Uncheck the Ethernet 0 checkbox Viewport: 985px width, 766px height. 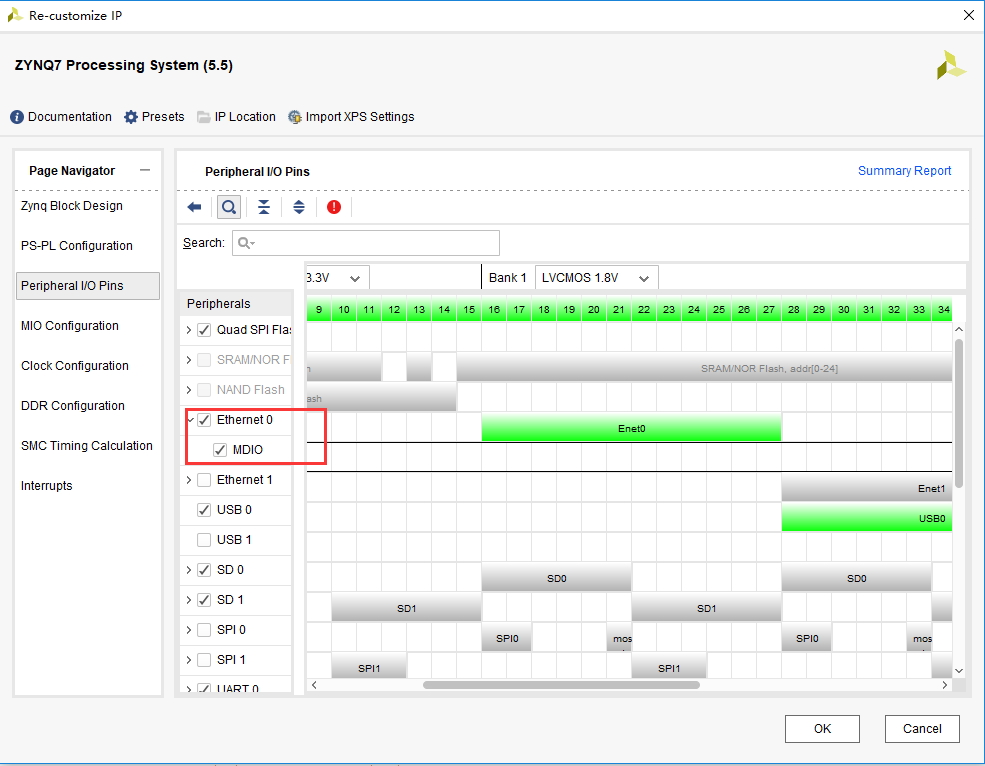(204, 420)
